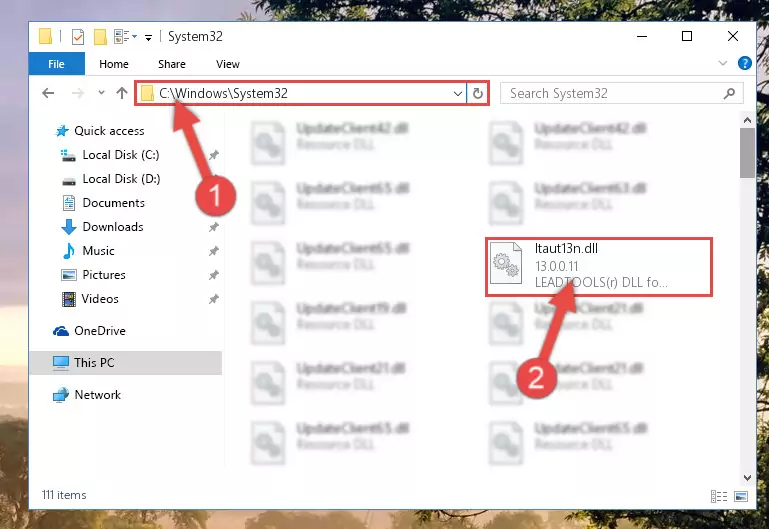Click the pin icon next to Videos

point(213,299)
